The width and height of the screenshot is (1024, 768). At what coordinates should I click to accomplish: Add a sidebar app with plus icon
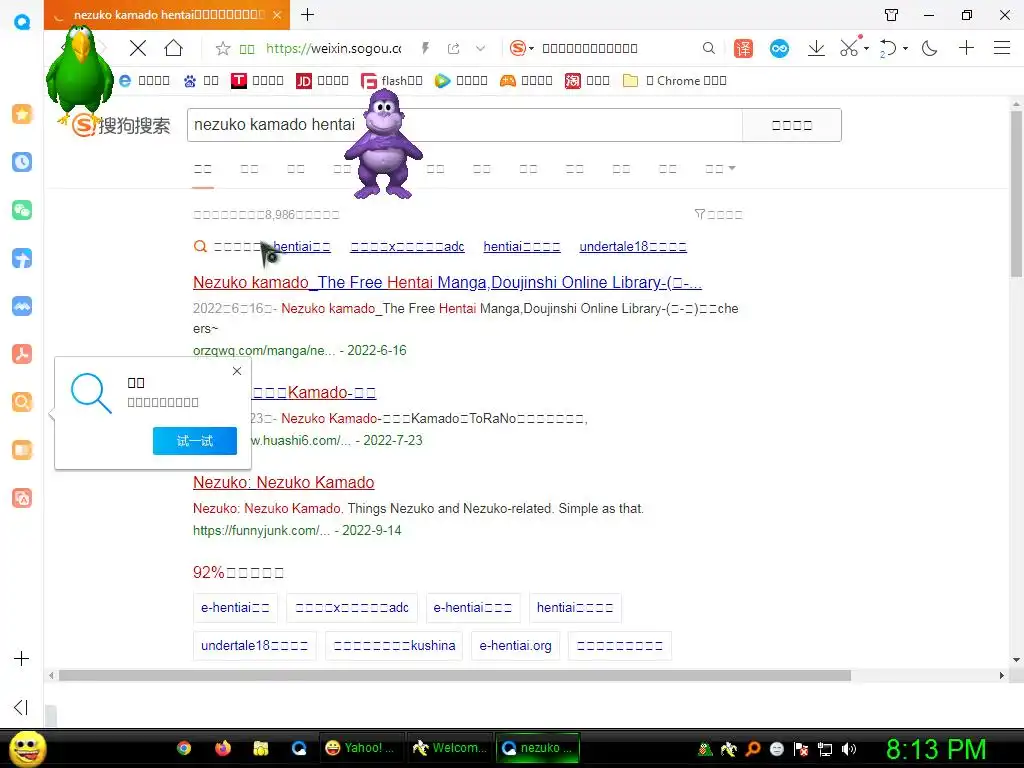click(x=22, y=658)
